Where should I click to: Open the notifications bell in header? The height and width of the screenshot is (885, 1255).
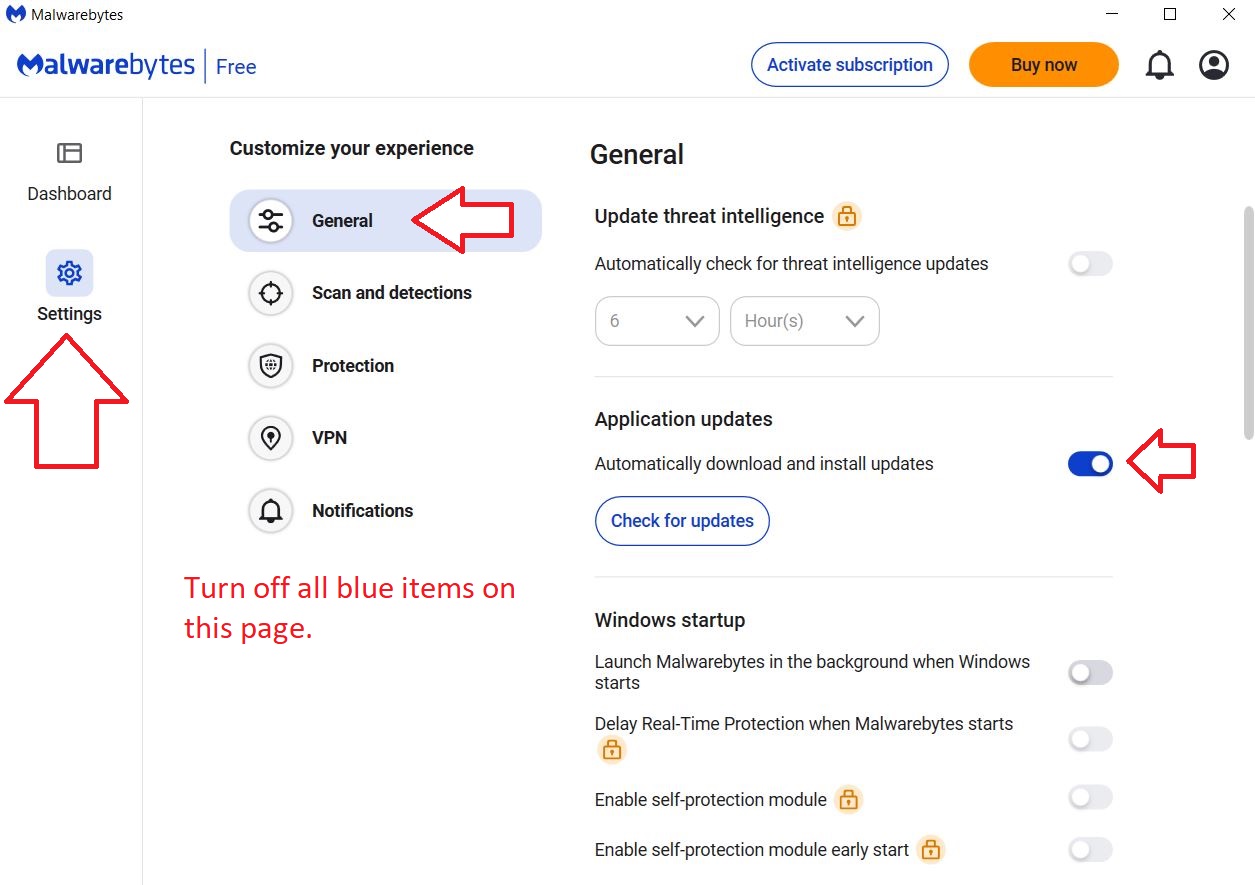click(x=1159, y=66)
